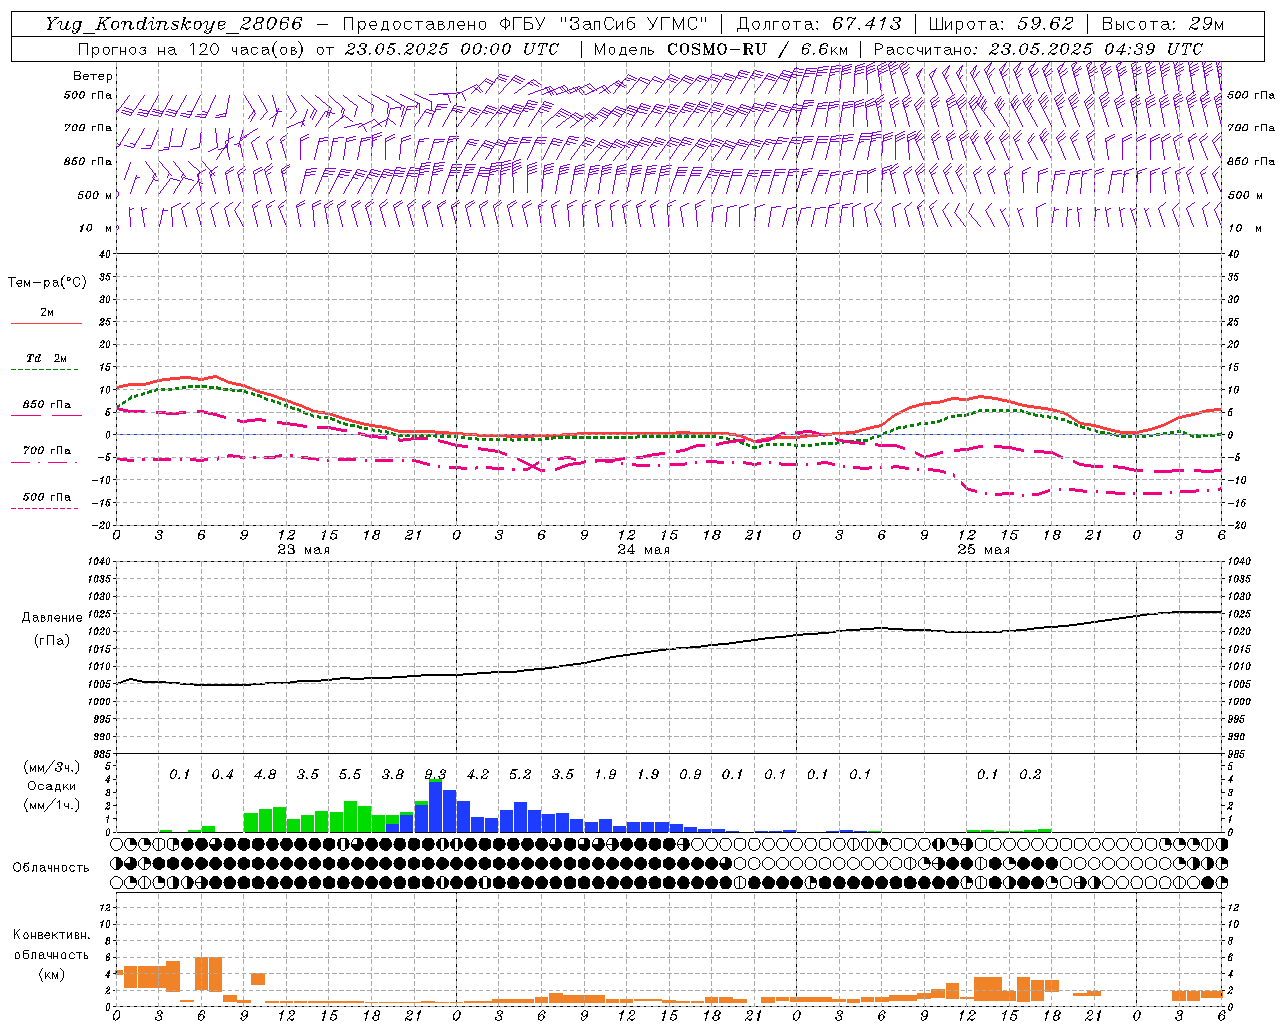Click the 23 мая date label

[x=303, y=550]
